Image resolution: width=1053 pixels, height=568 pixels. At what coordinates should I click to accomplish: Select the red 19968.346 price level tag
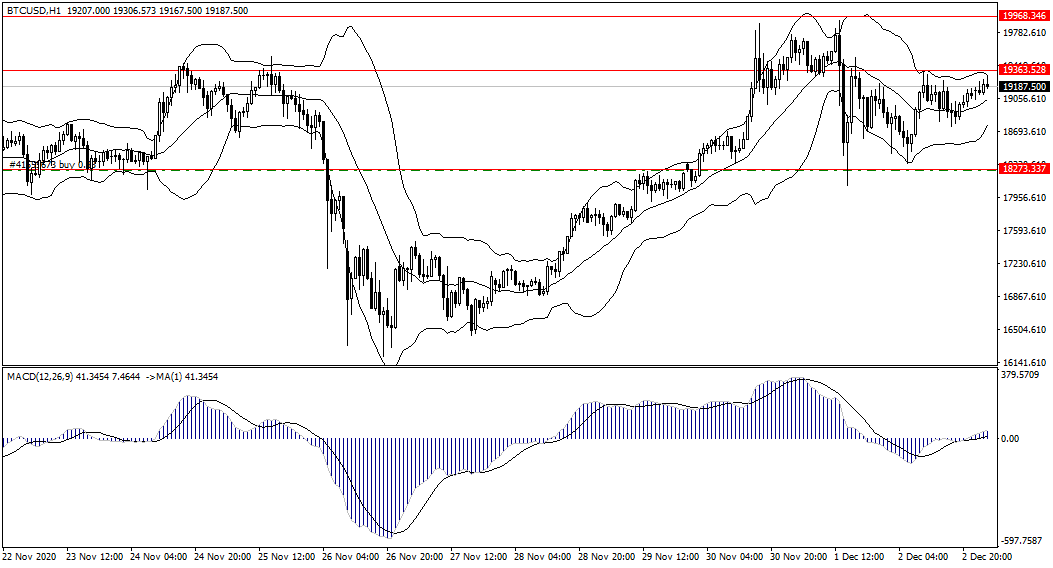tap(1024, 16)
